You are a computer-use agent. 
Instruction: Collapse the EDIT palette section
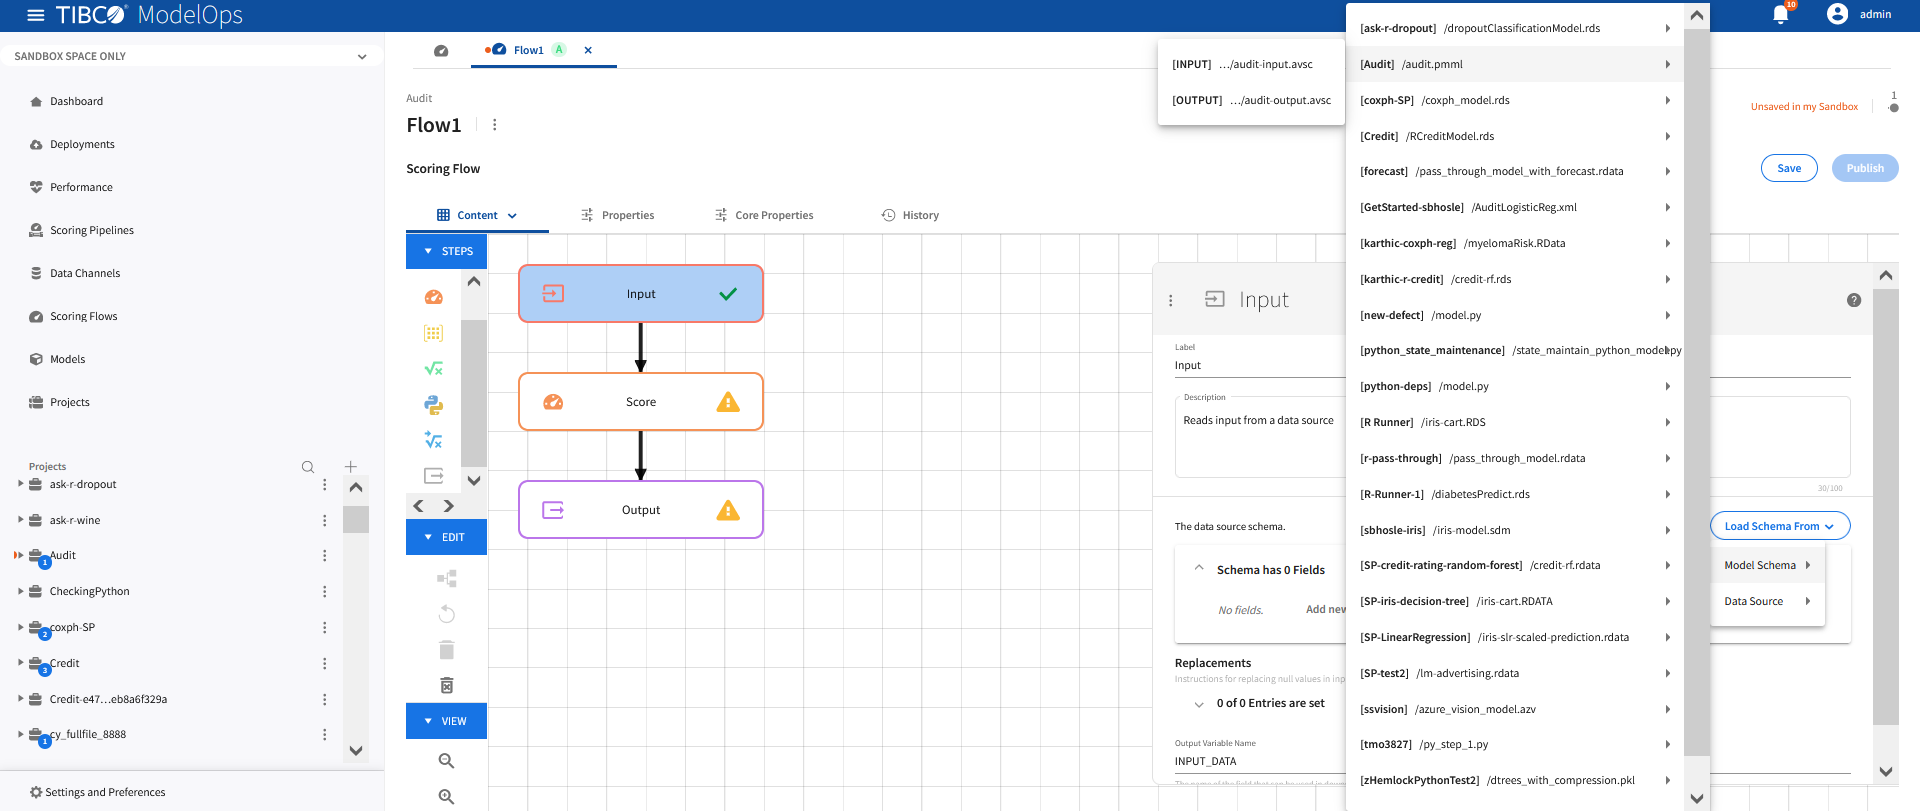446,537
